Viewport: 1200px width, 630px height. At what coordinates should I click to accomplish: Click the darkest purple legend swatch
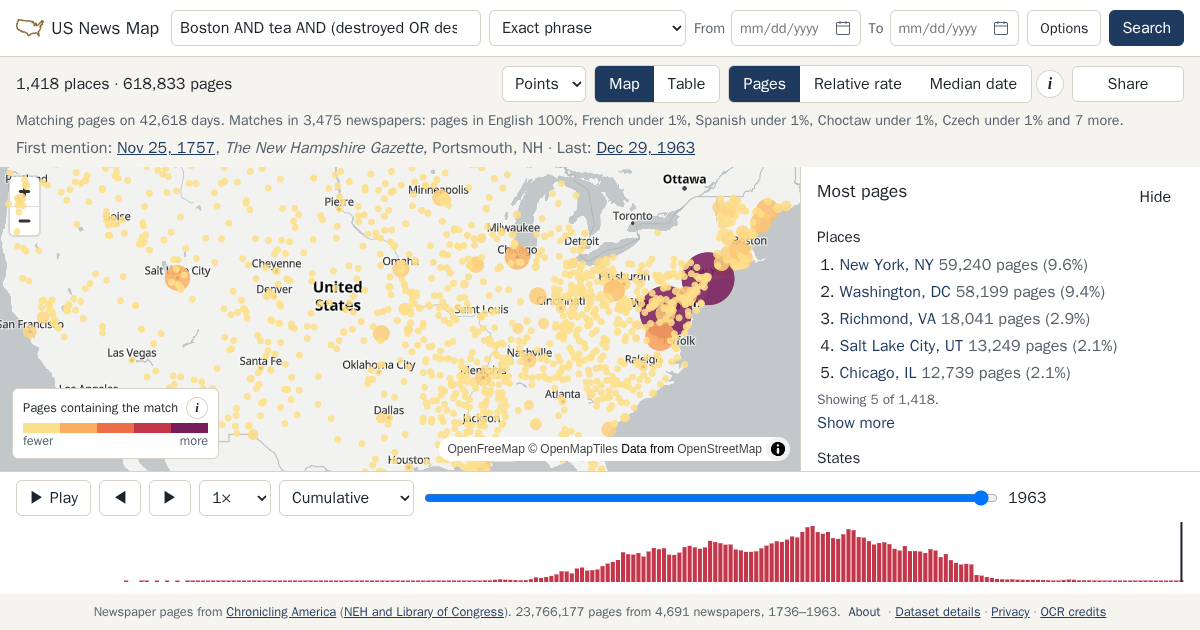(x=190, y=428)
